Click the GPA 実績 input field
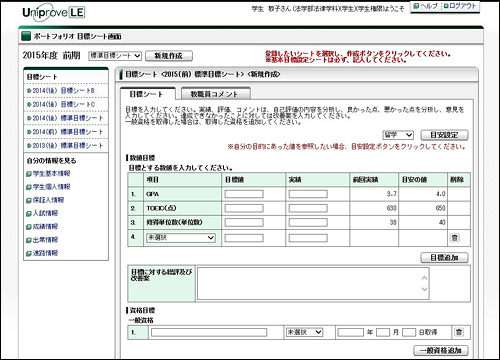This screenshot has width=500, height=360. click(x=308, y=194)
